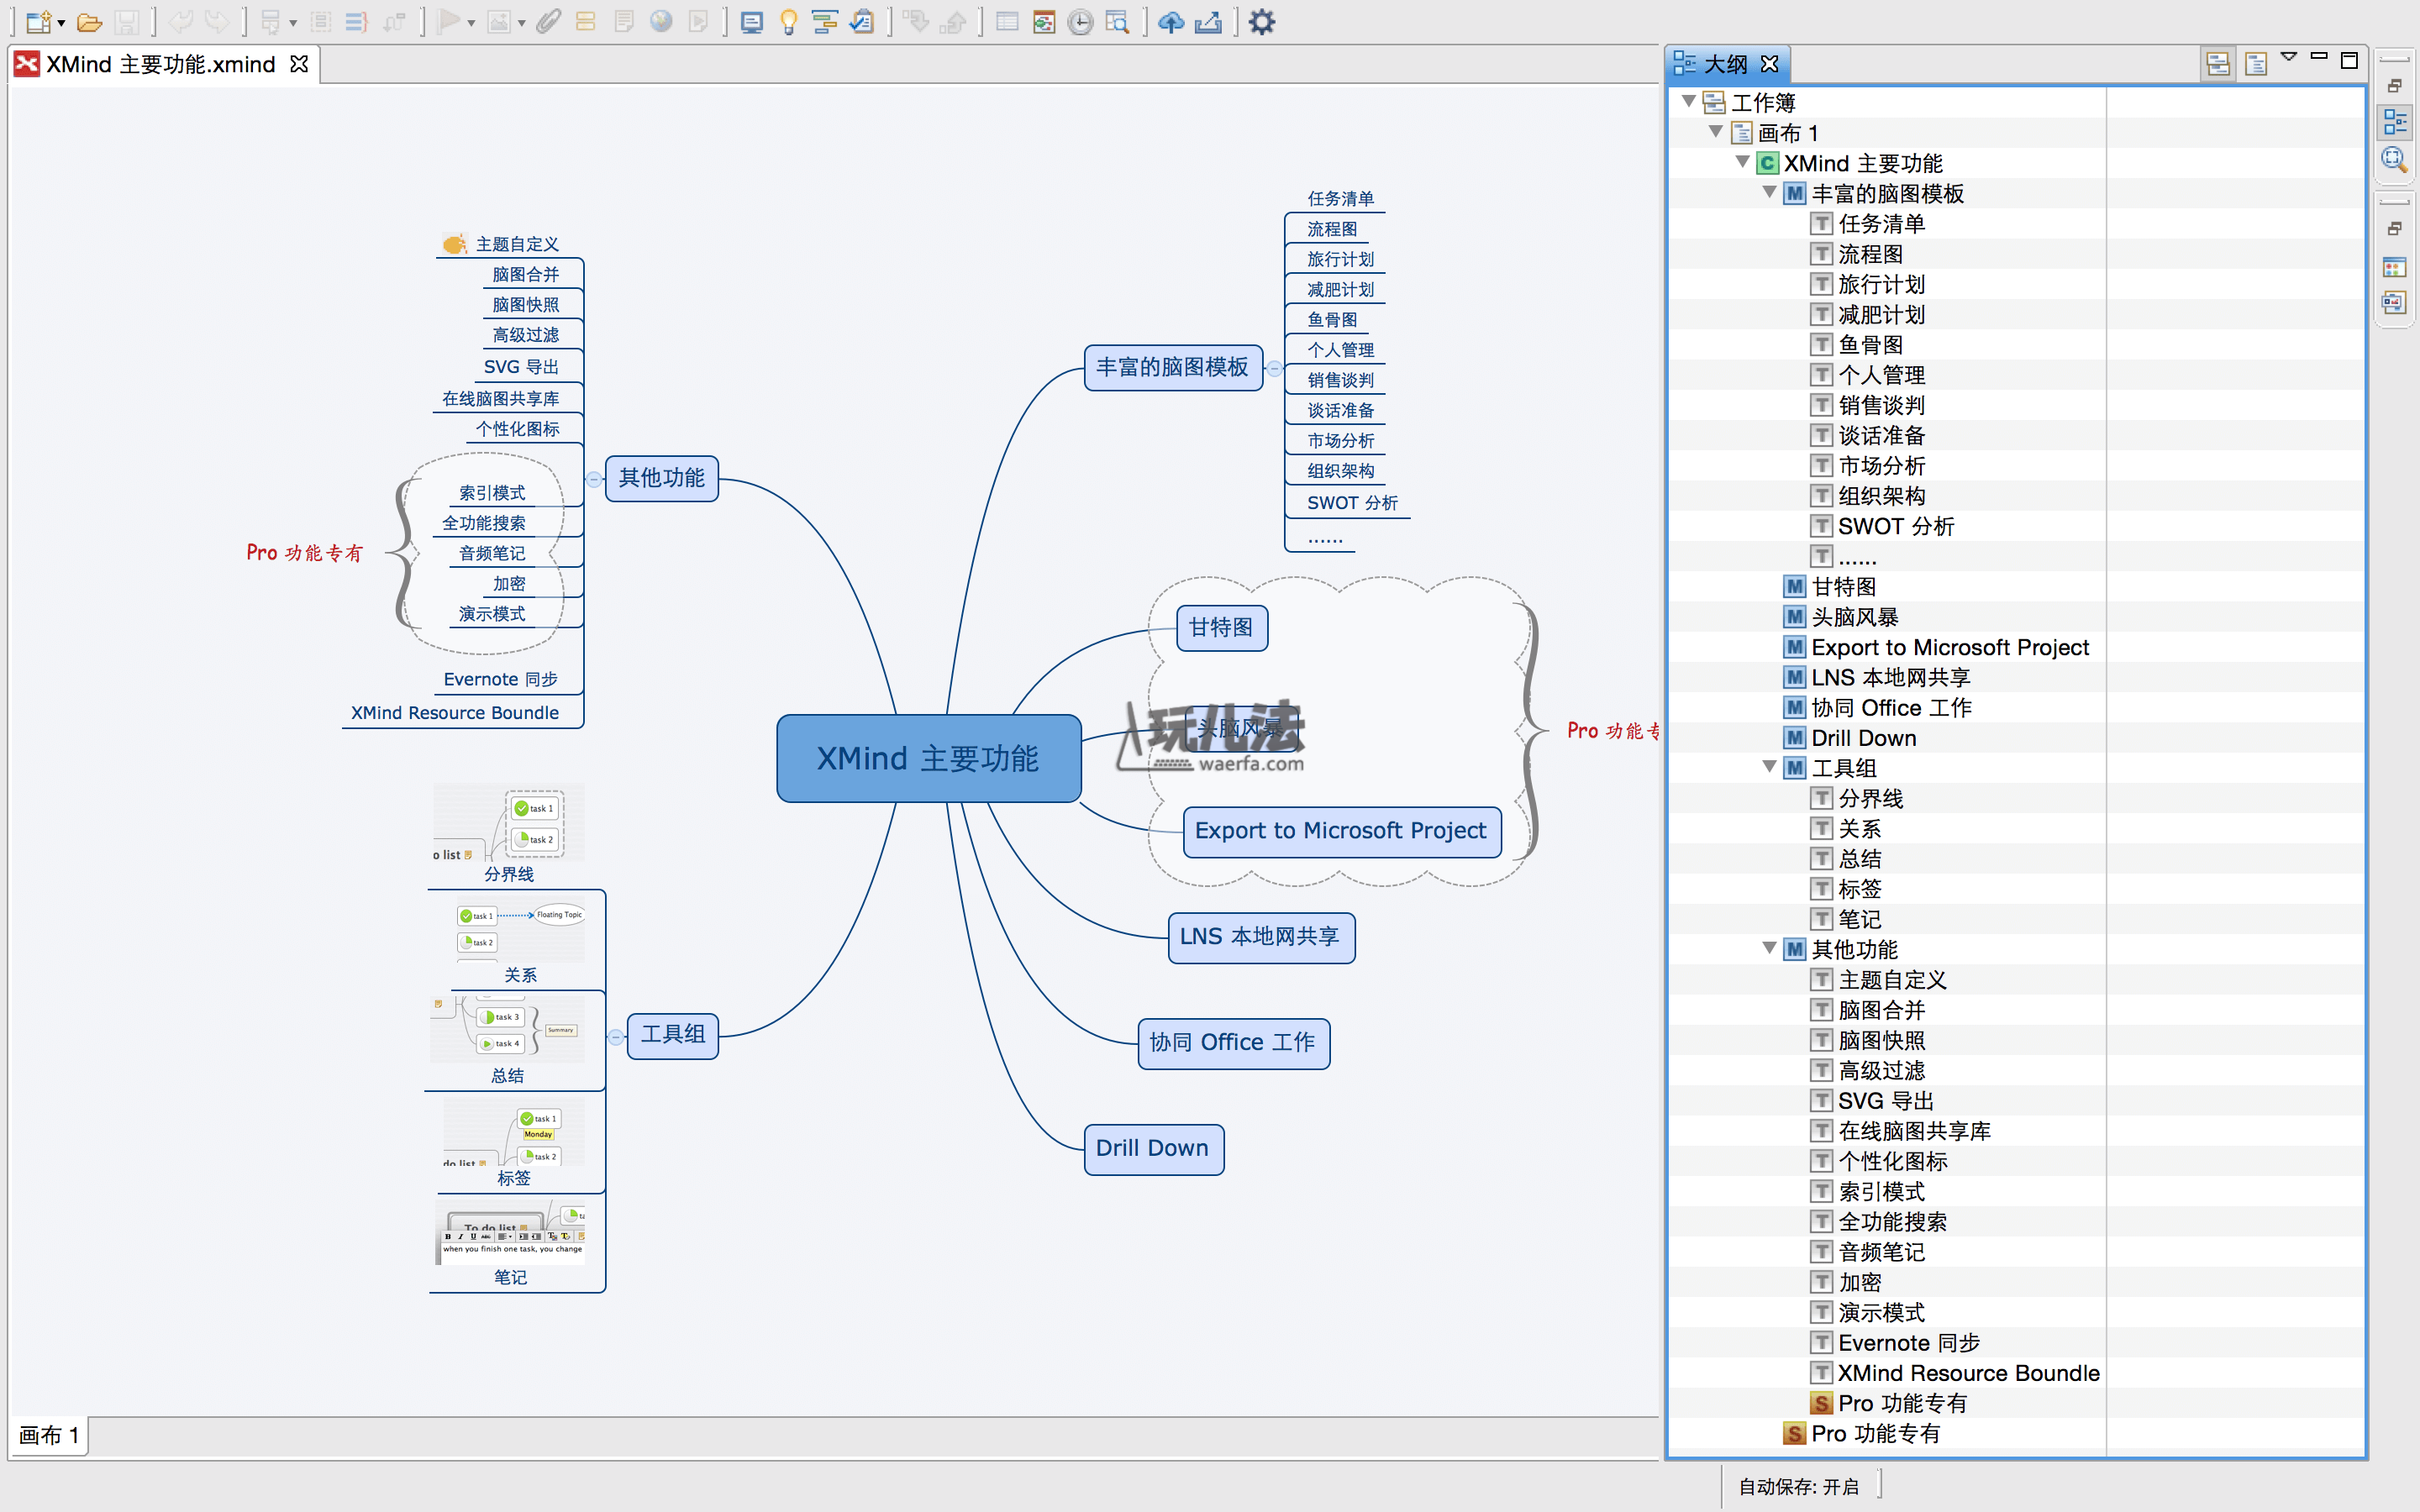
Task: Open the Insert Topic dropdown arrow
Action: click(x=293, y=23)
